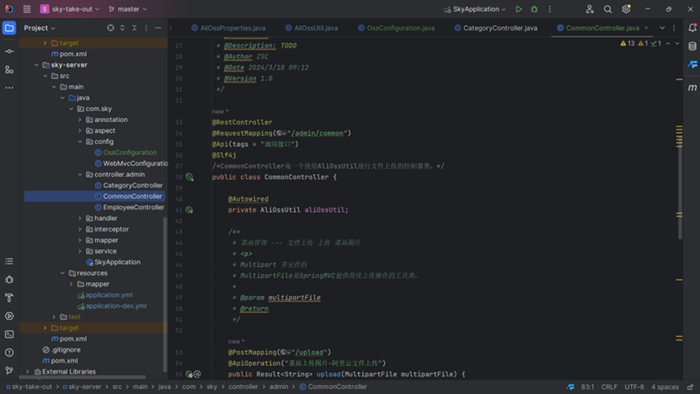700x394 pixels.
Task: Open the master branch dropdown
Action: pos(128,9)
